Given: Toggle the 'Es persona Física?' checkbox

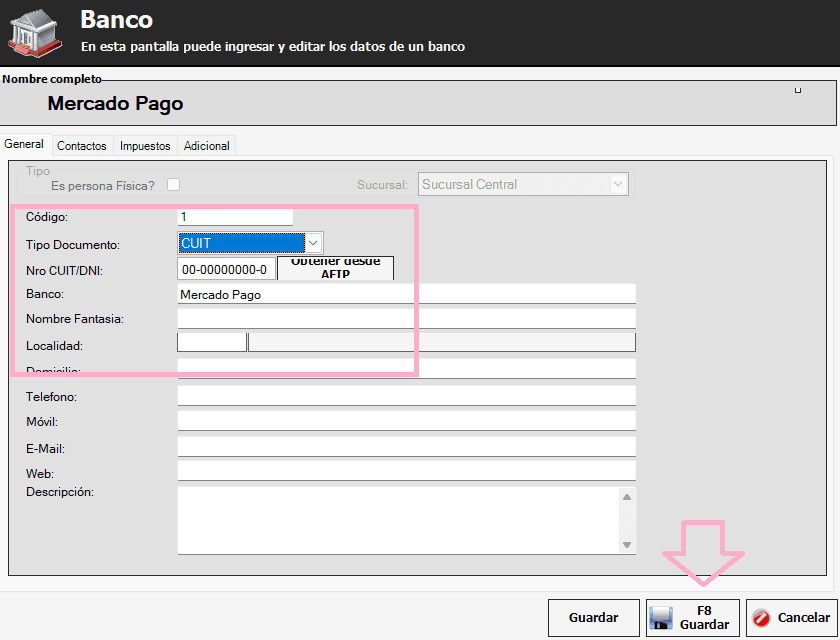Looking at the screenshot, I should pyautogui.click(x=174, y=184).
